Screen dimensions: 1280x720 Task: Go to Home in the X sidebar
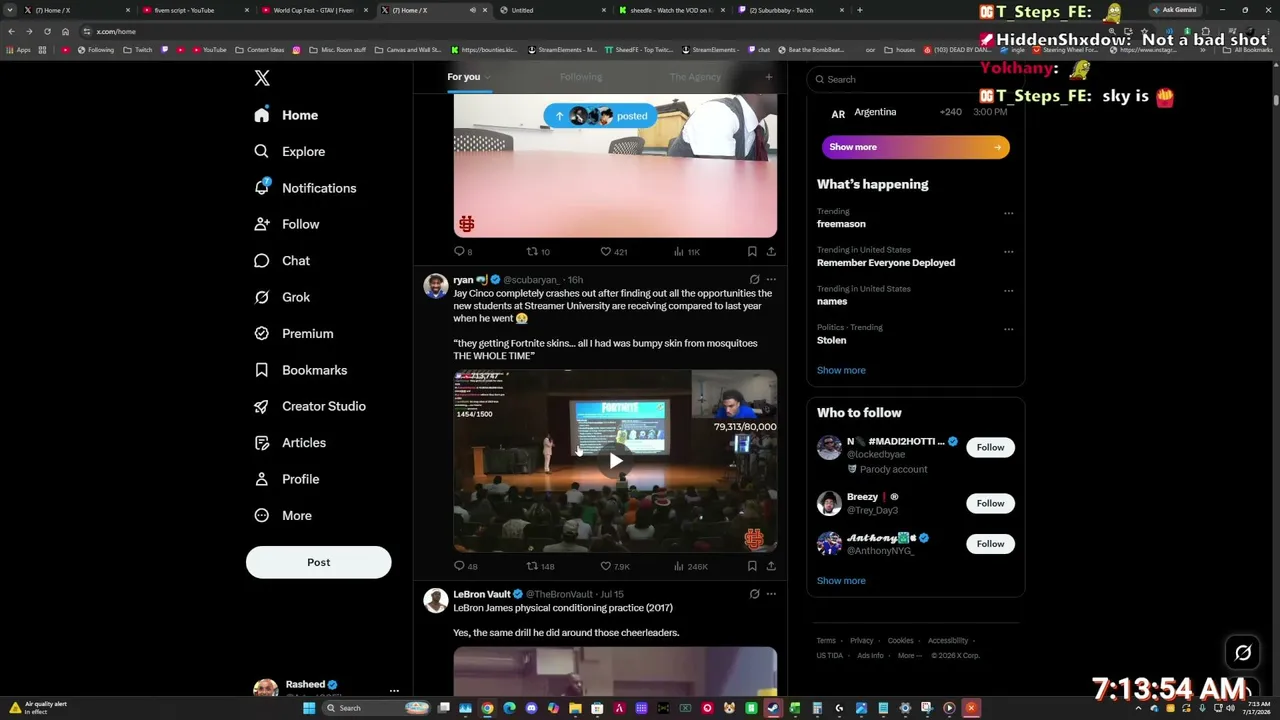pyautogui.click(x=286, y=115)
